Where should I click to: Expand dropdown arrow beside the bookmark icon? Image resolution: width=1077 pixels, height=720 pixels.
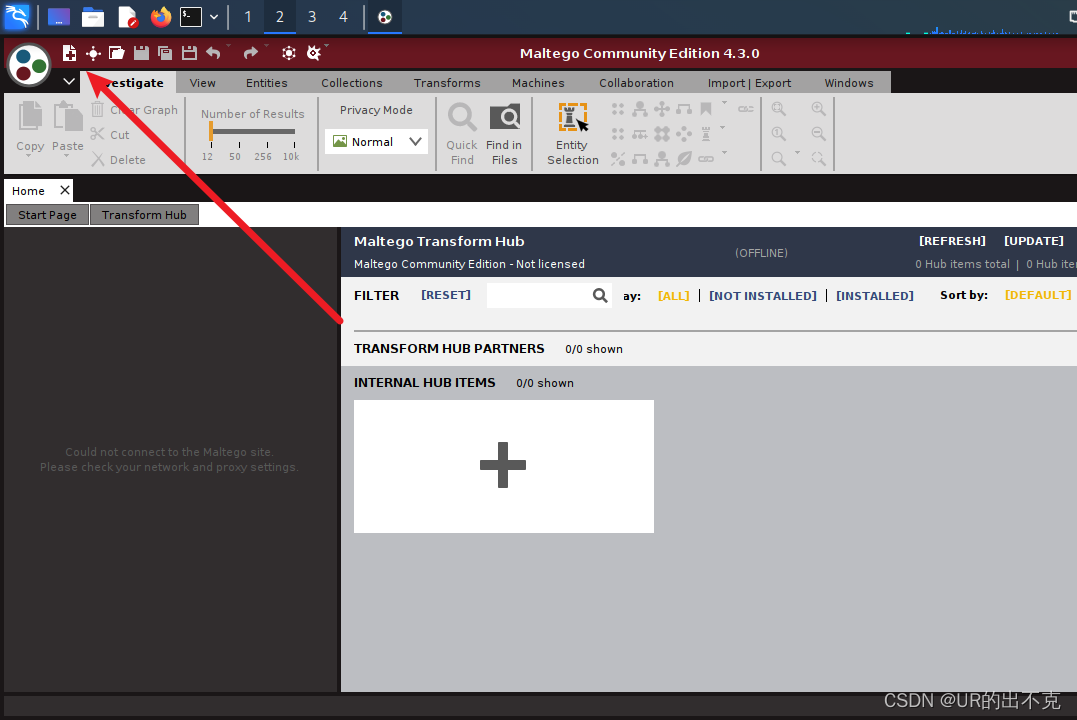point(724,103)
